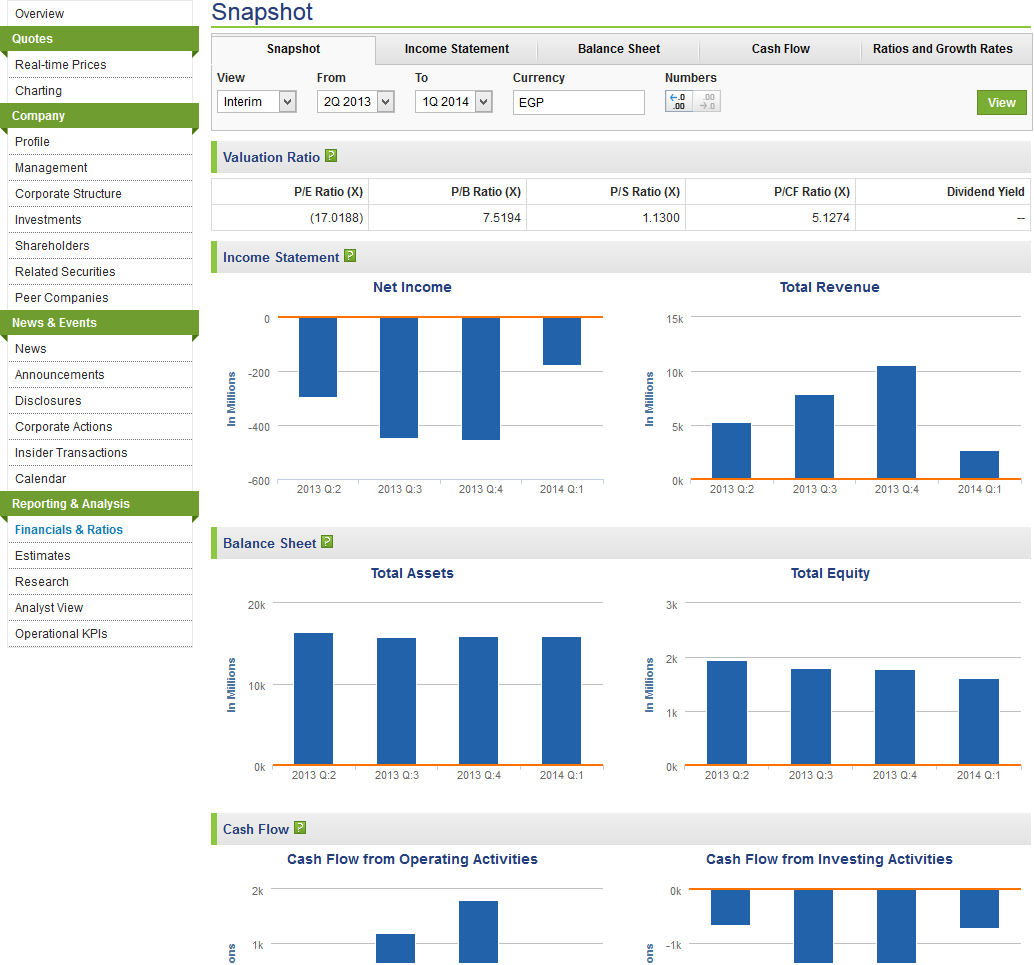
Task: Open the From quarter dropdown
Action: [355, 102]
